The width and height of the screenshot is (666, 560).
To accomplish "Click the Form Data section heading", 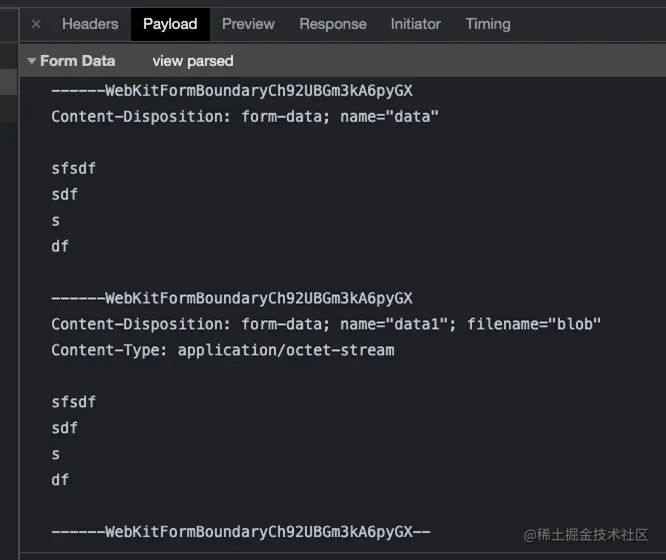I will click(78, 61).
